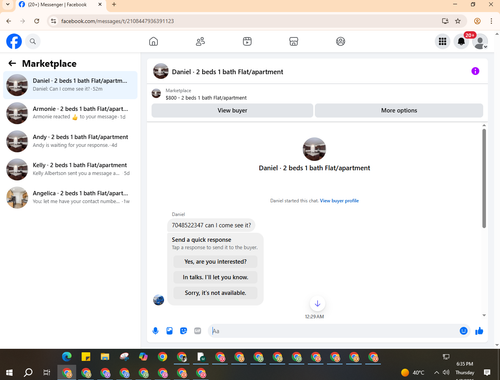Choose a sticker icon
Image resolution: width=500 pixels, height=380 pixels.
point(183,331)
